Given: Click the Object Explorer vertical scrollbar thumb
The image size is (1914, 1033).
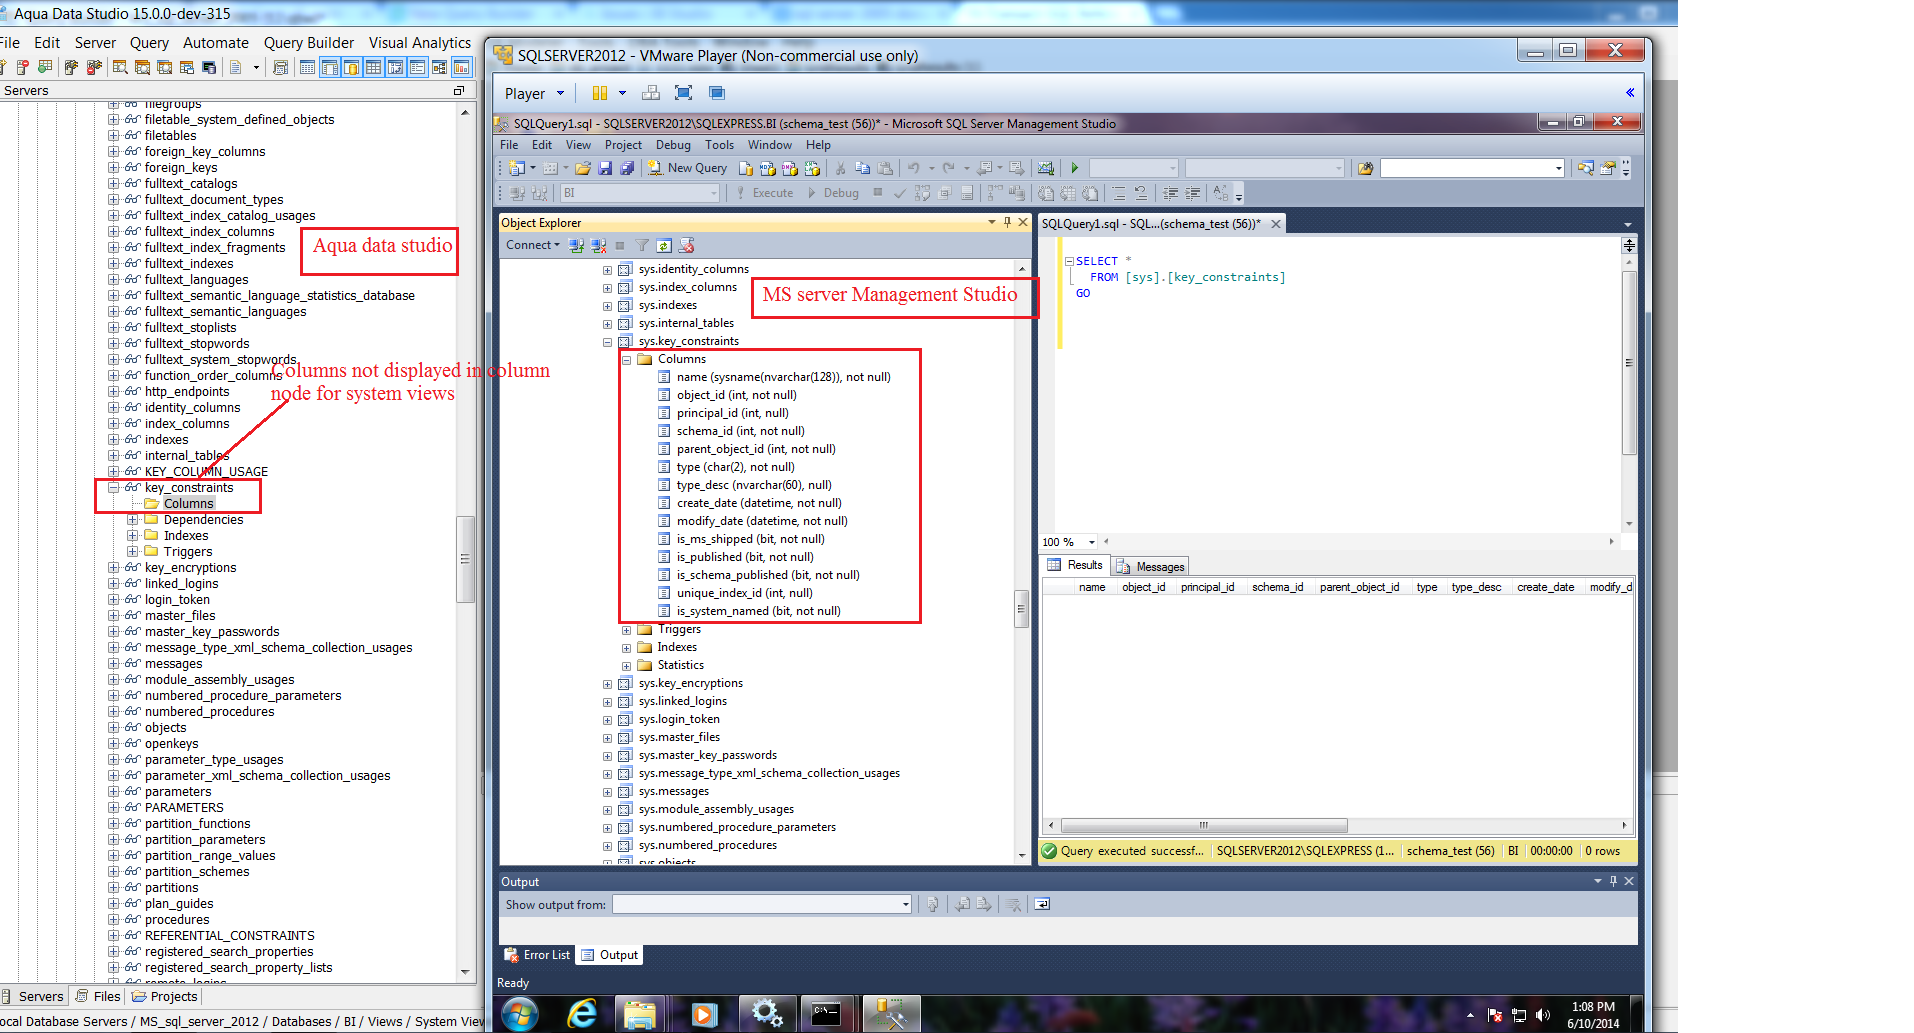Looking at the screenshot, I should click(x=1021, y=609).
